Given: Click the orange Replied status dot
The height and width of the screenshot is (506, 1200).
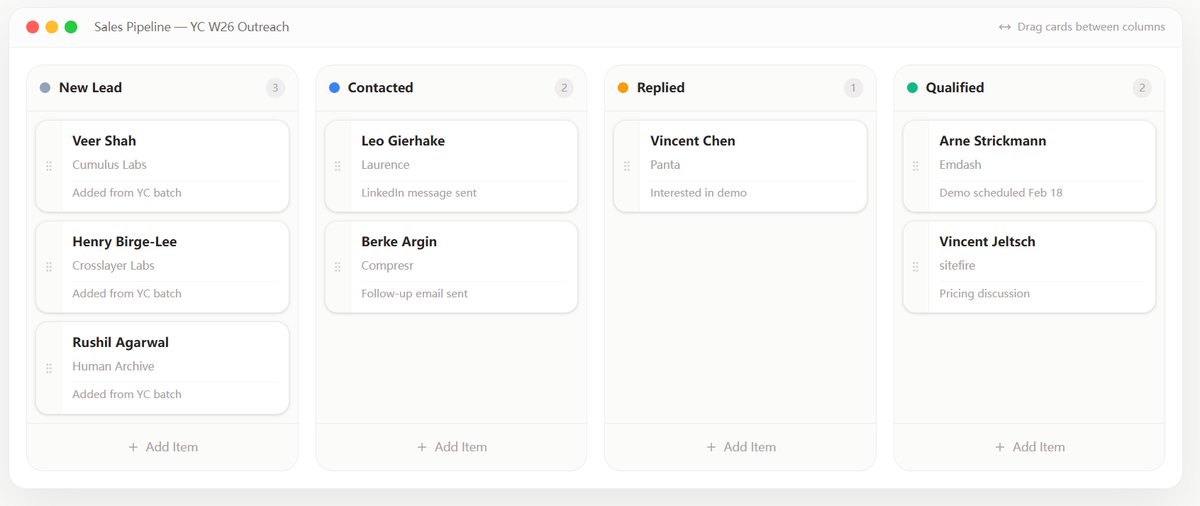Looking at the screenshot, I should [x=623, y=88].
